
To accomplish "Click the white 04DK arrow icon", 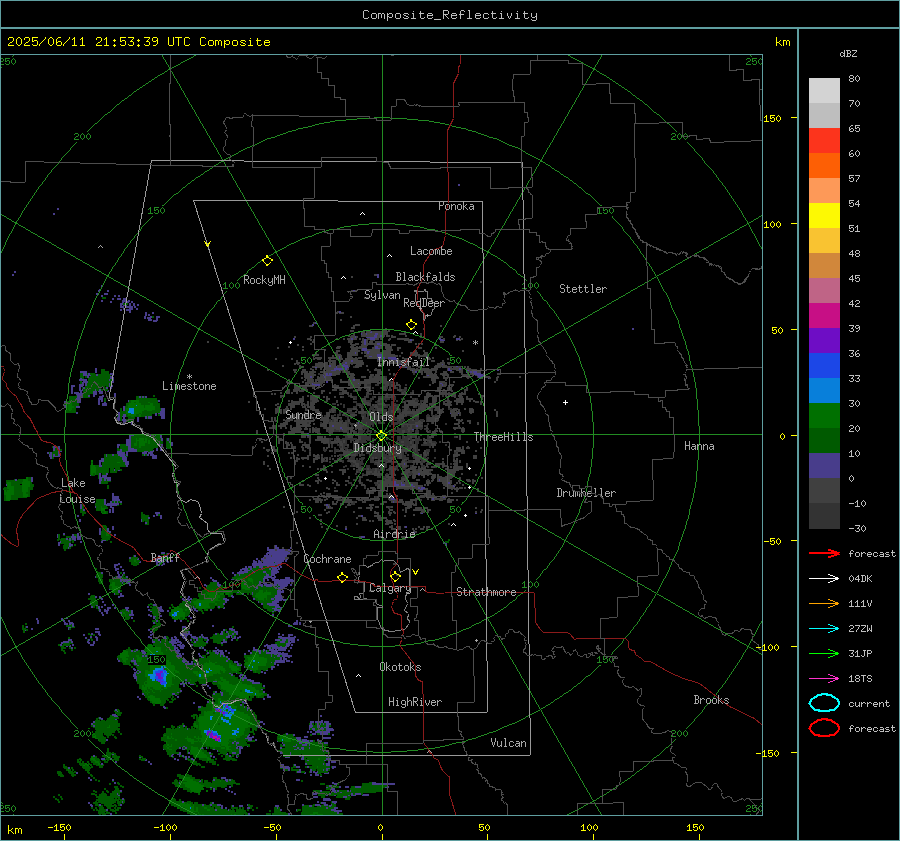I will 824,578.
